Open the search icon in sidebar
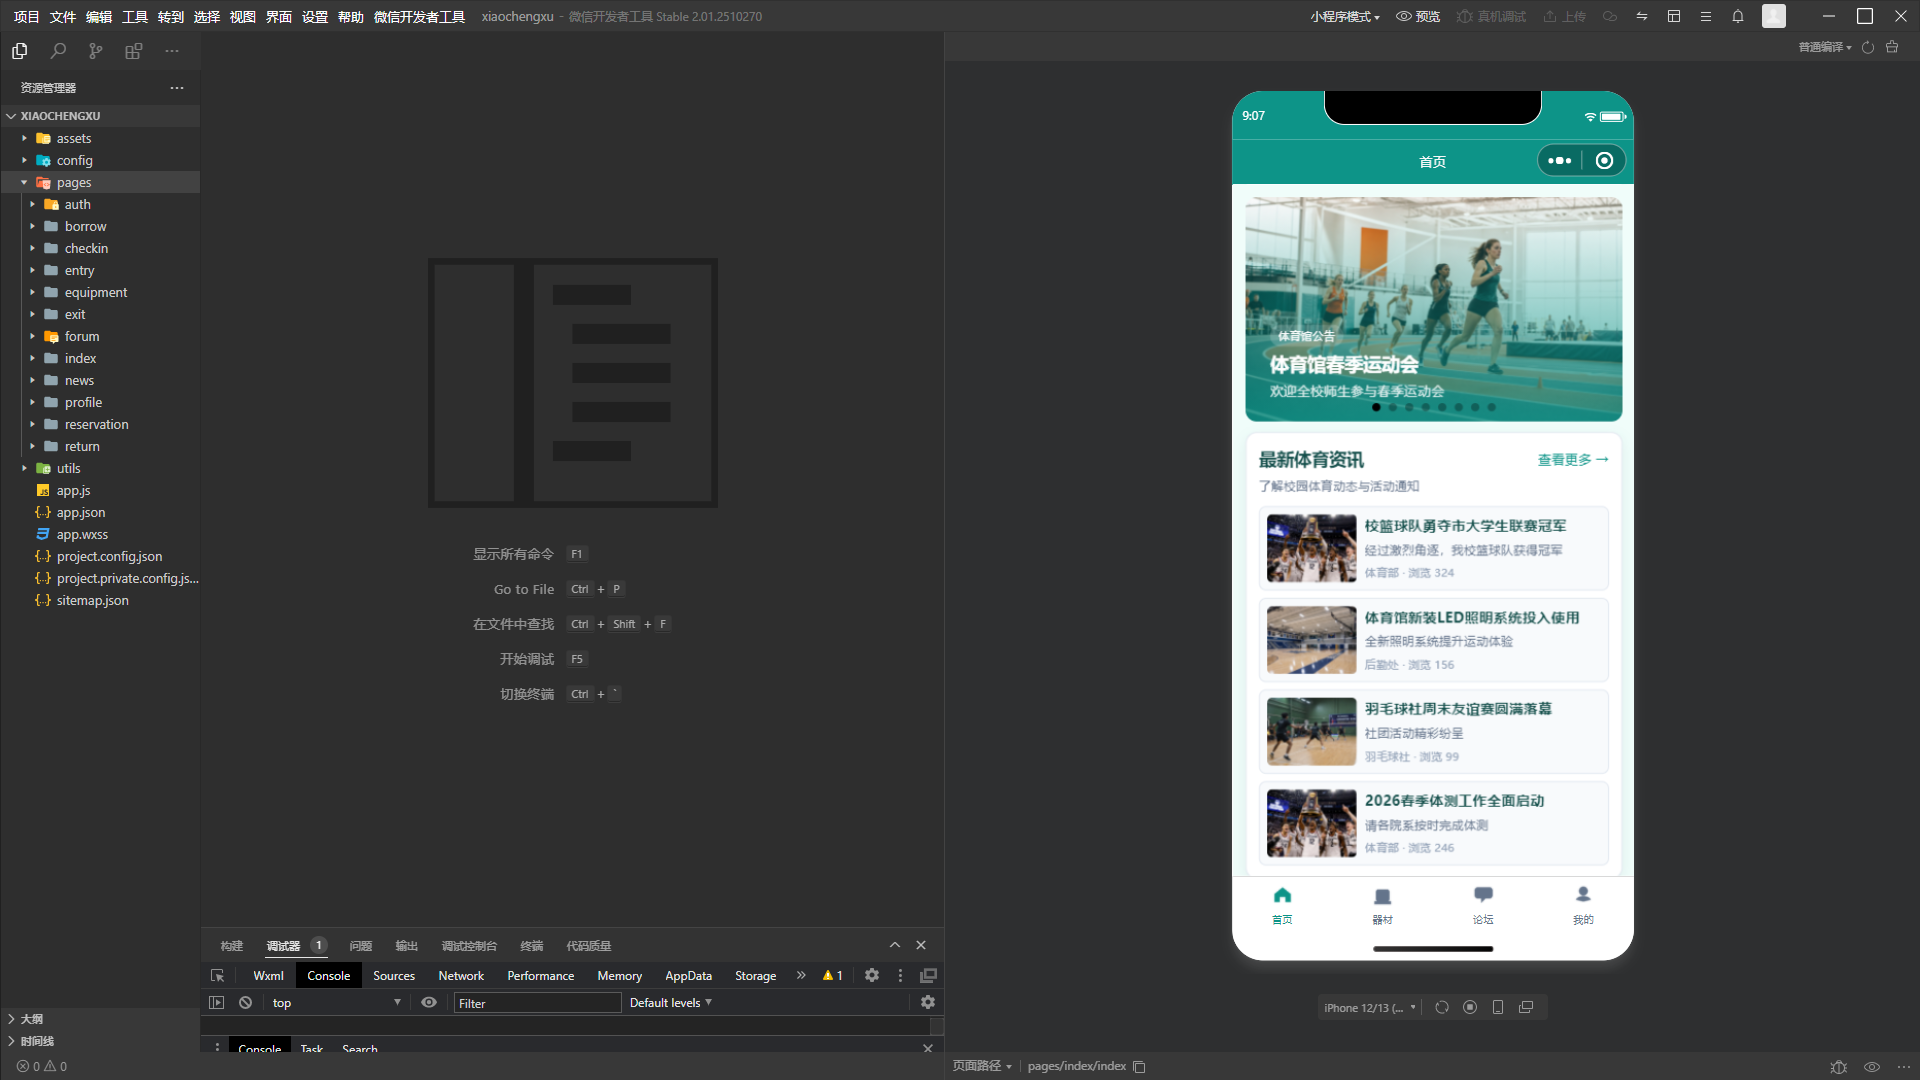Screen dimensions: 1920x1080 tap(58, 51)
